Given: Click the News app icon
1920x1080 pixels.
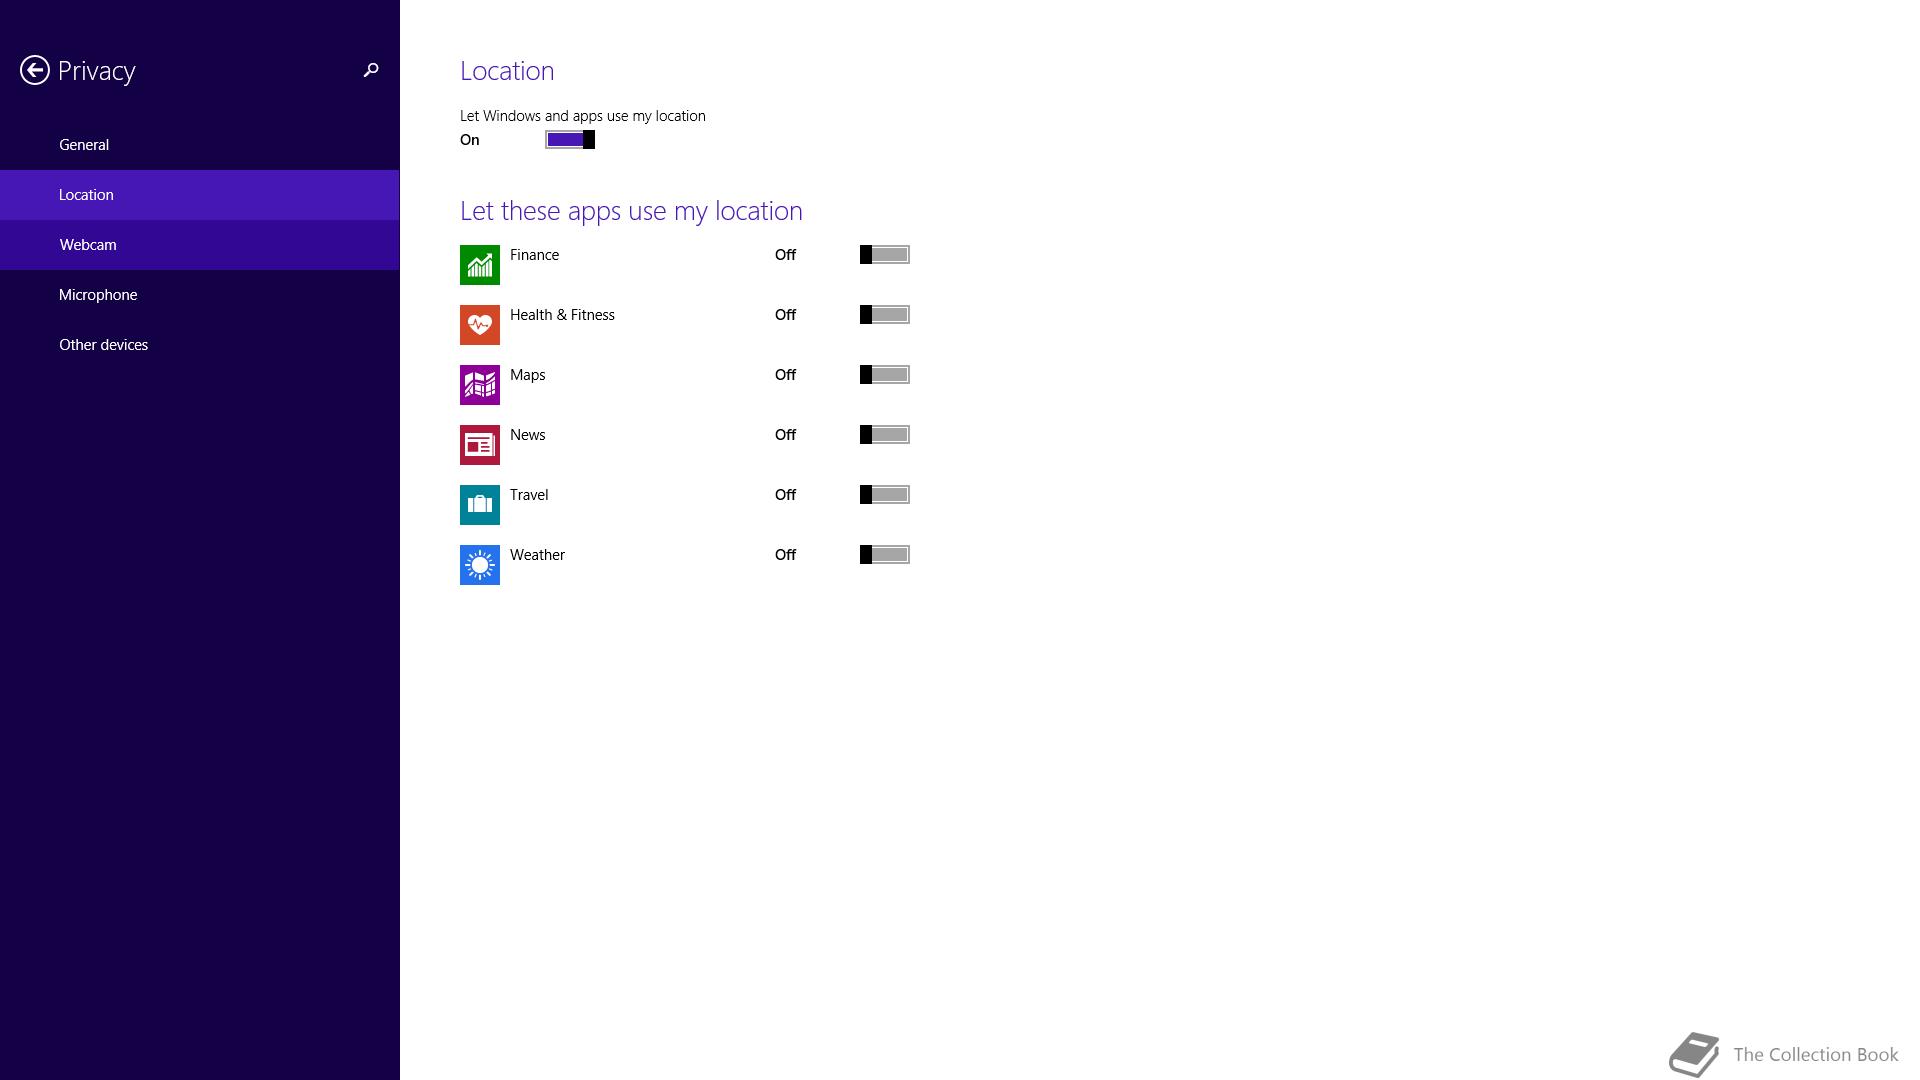Looking at the screenshot, I should (x=480, y=445).
